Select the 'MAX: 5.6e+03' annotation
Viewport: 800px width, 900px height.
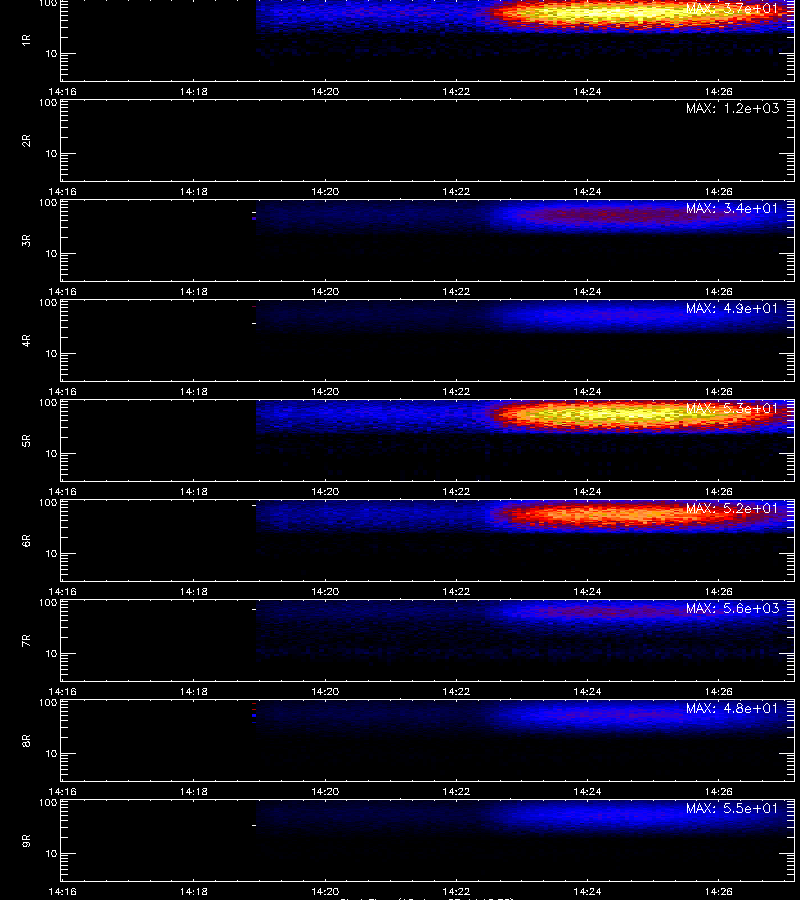coord(732,608)
